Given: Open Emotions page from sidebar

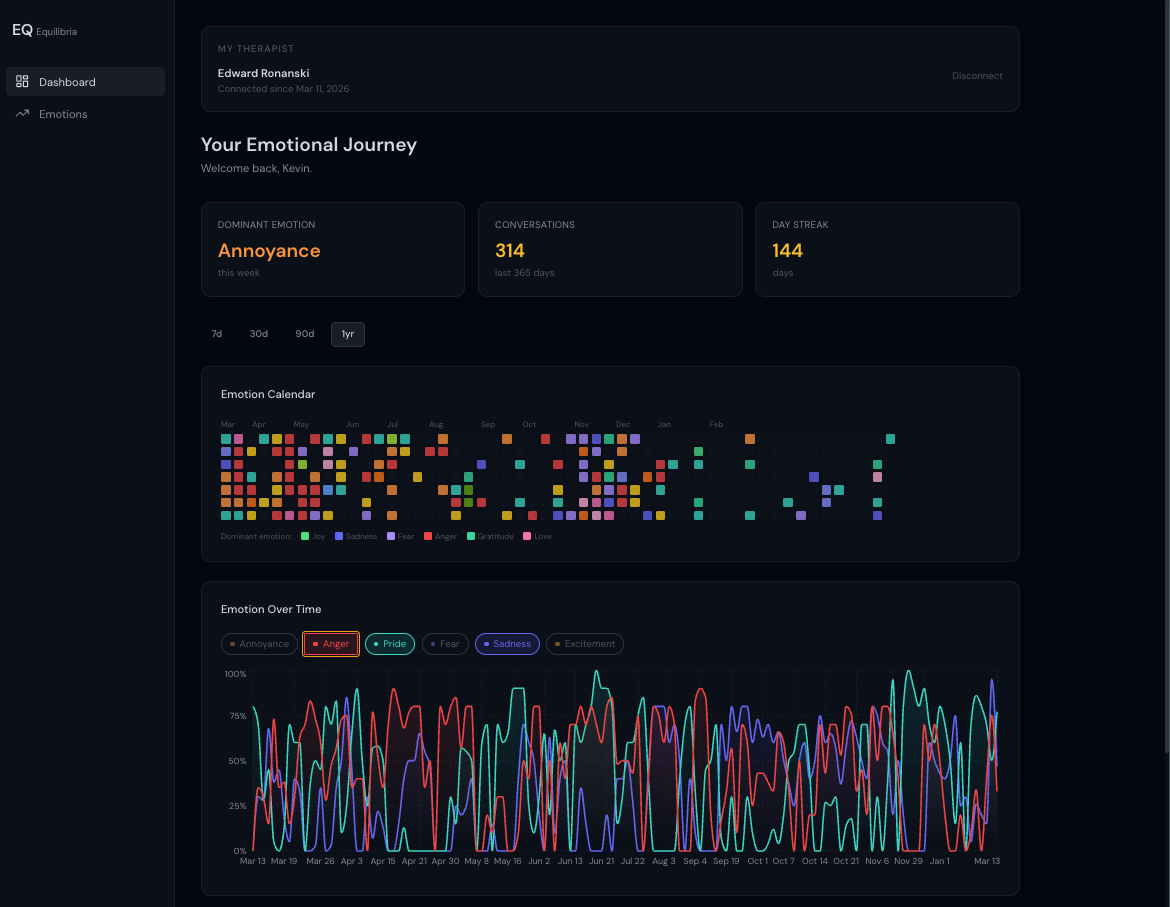Looking at the screenshot, I should click(x=63, y=114).
